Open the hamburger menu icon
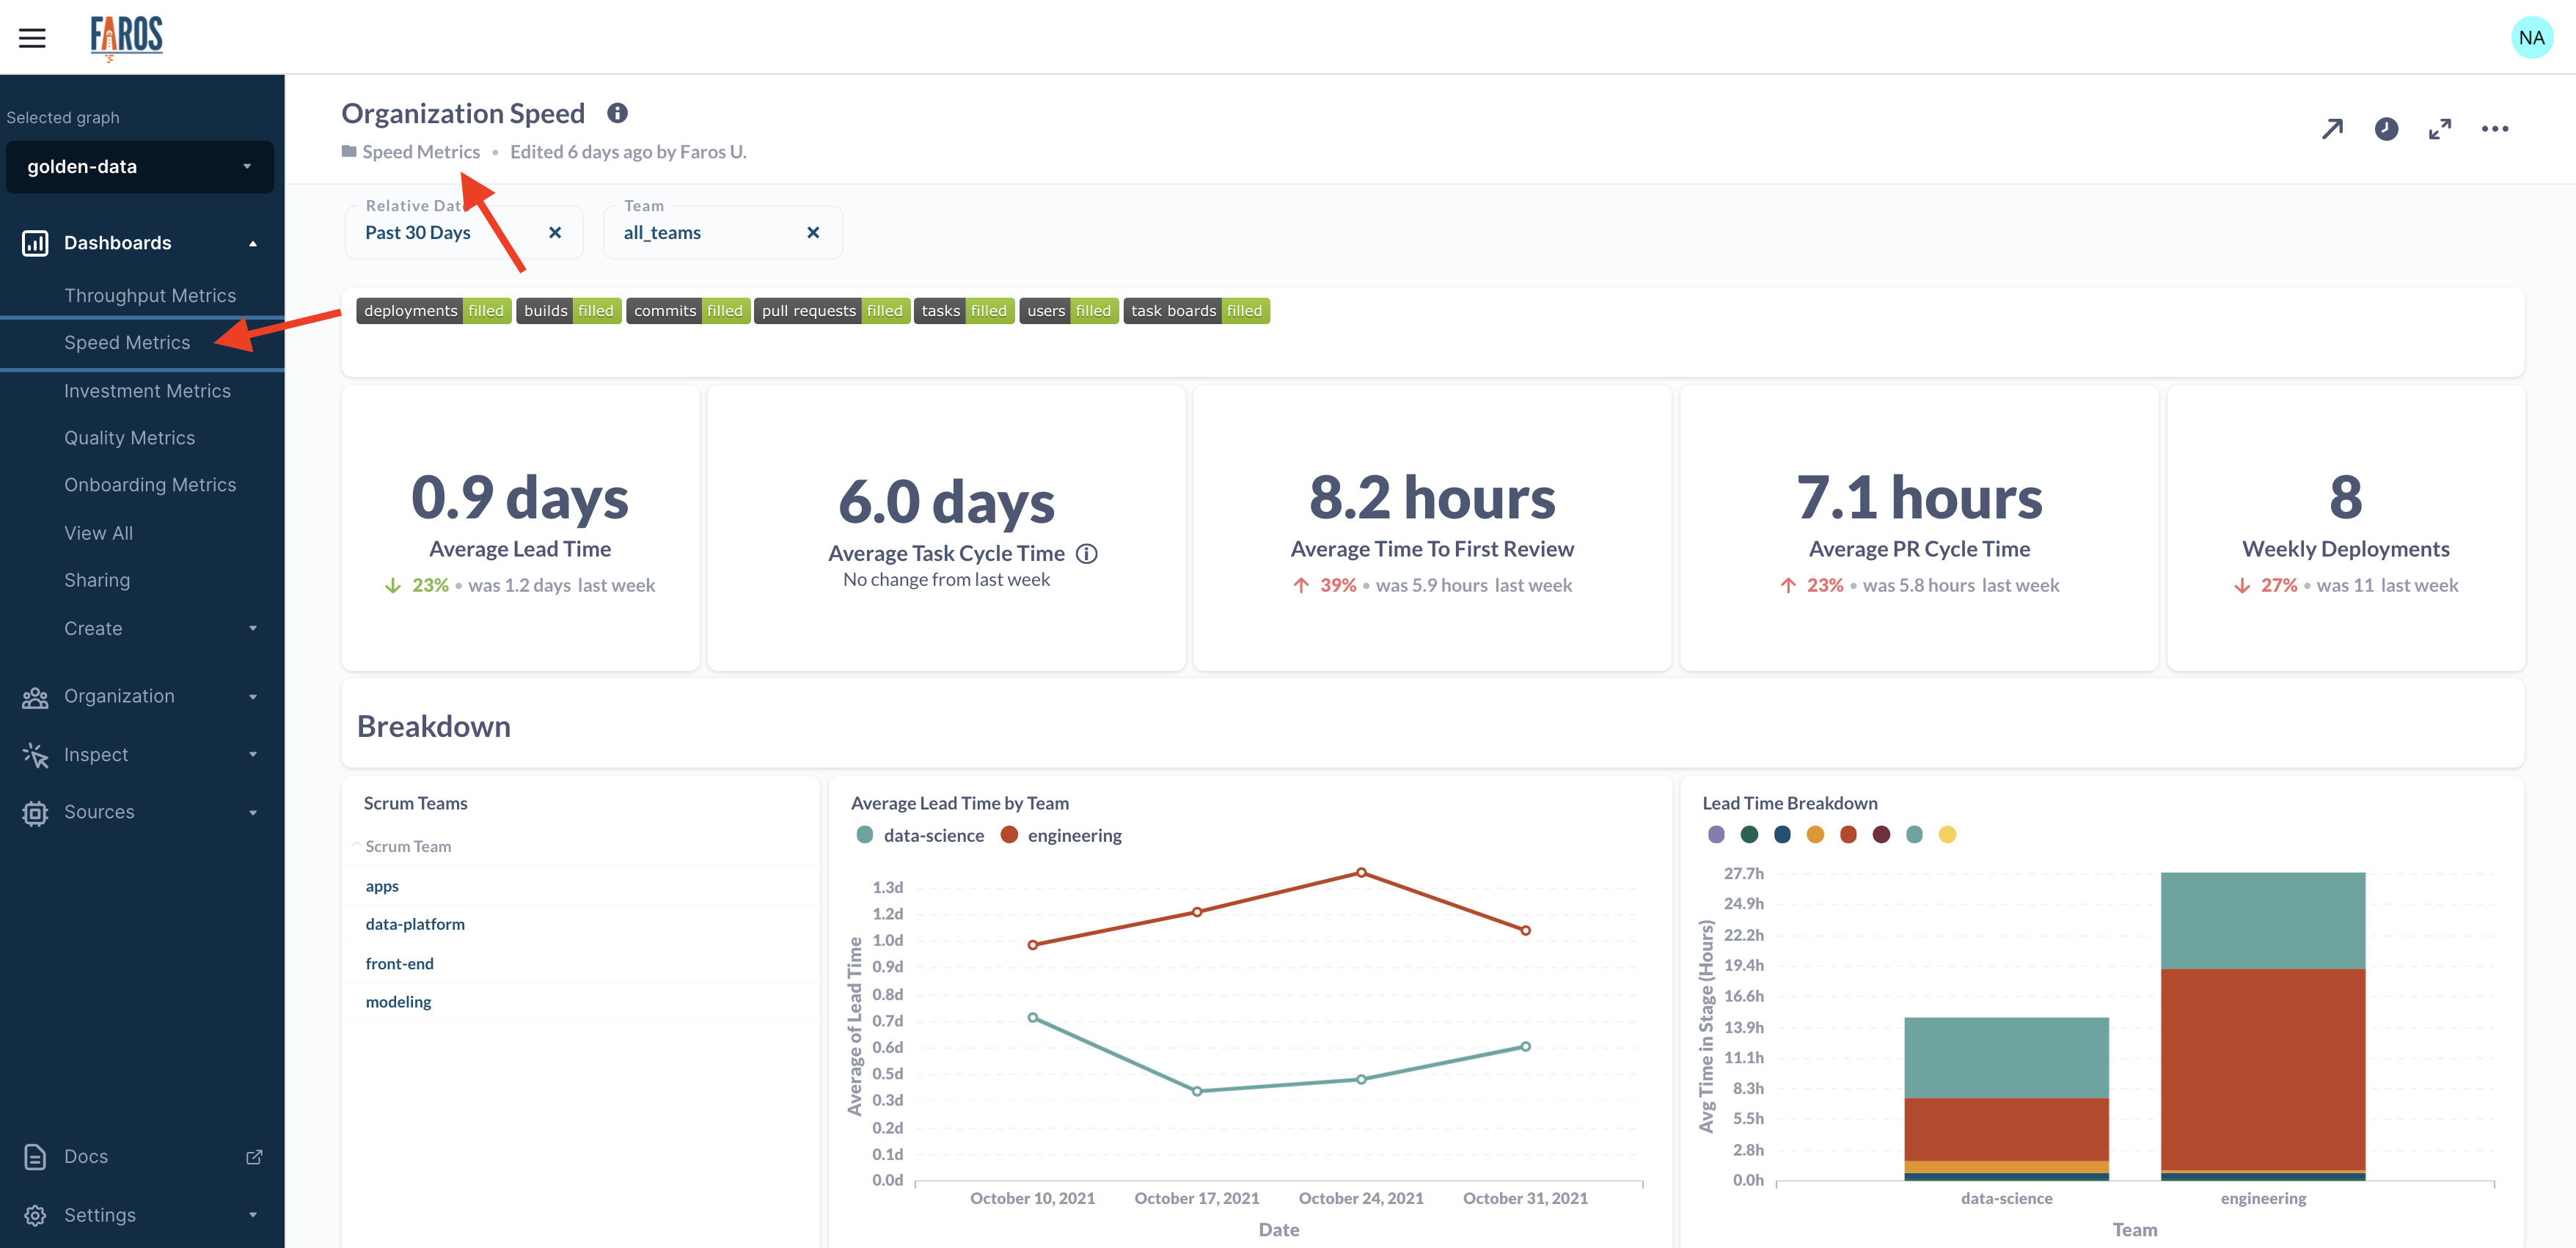 pos(32,38)
